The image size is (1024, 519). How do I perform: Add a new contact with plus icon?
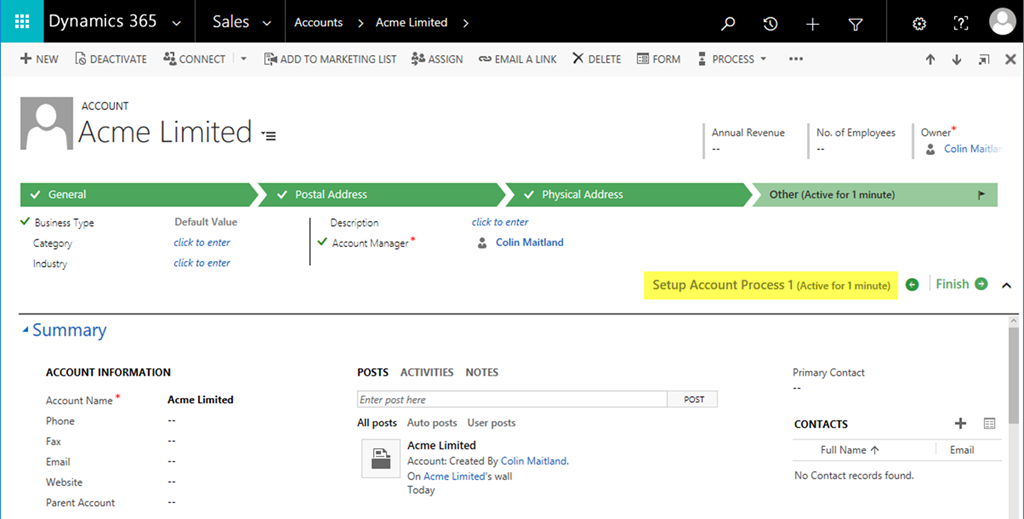pyautogui.click(x=961, y=424)
